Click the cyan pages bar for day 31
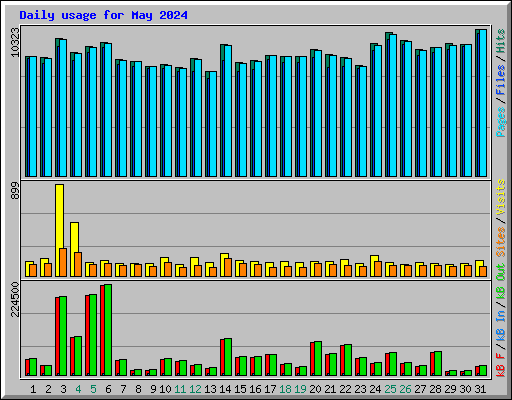Viewport: 512px width, 400px height. point(483,103)
